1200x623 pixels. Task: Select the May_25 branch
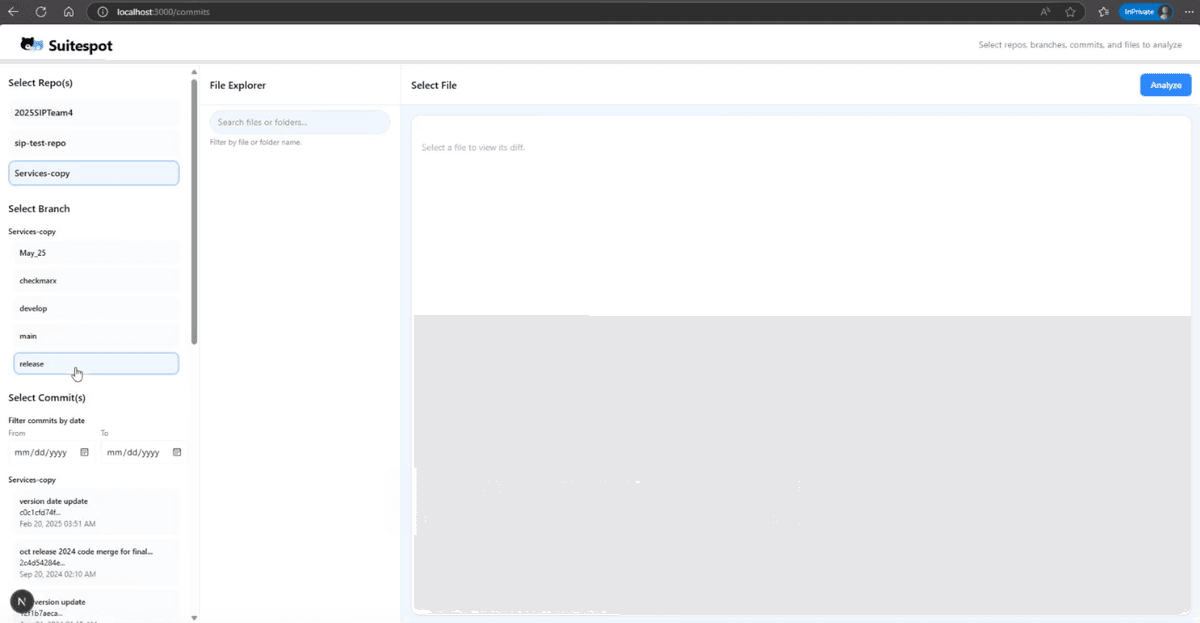pos(96,252)
